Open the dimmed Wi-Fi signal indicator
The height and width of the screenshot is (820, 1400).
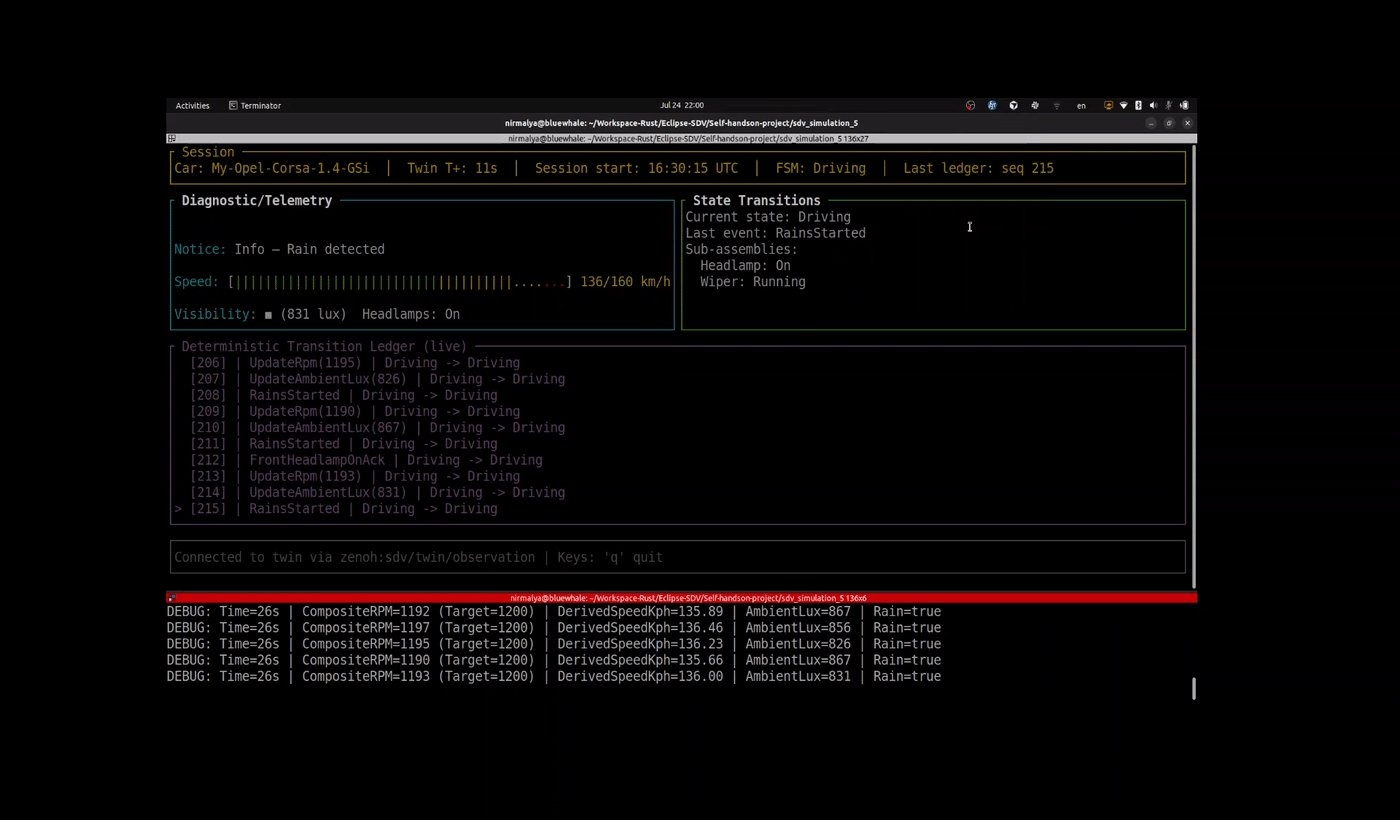pos(1057,105)
